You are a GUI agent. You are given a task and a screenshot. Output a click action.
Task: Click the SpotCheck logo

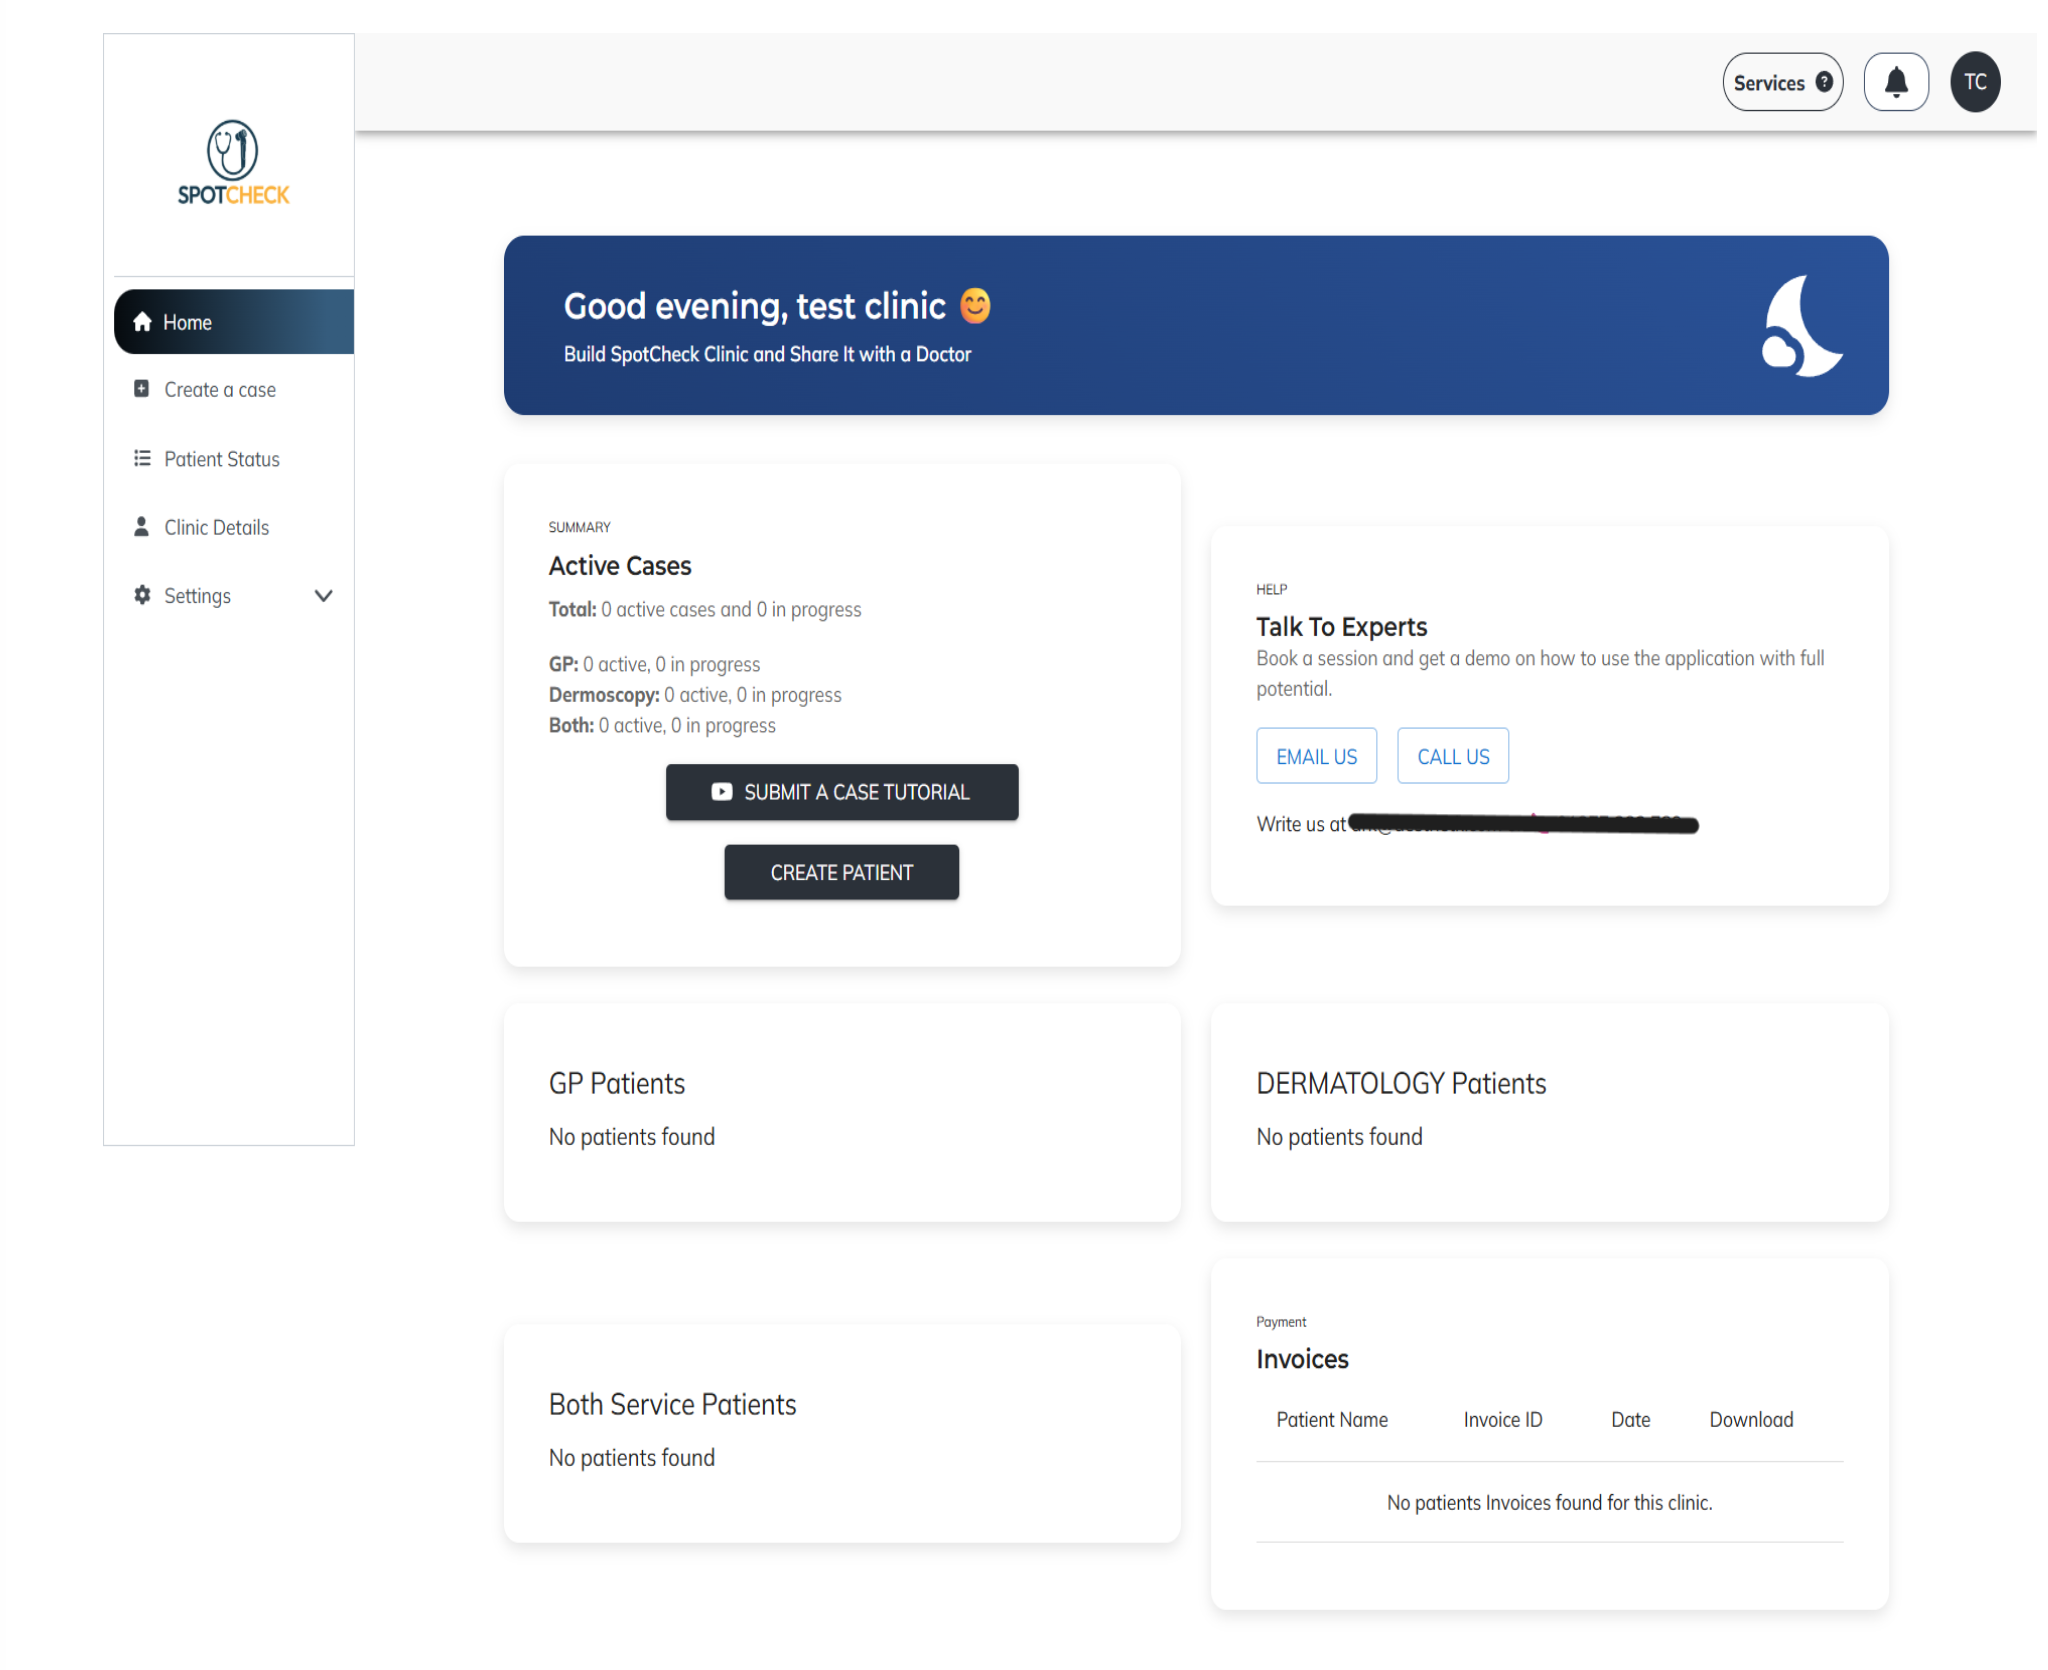pos(233,163)
